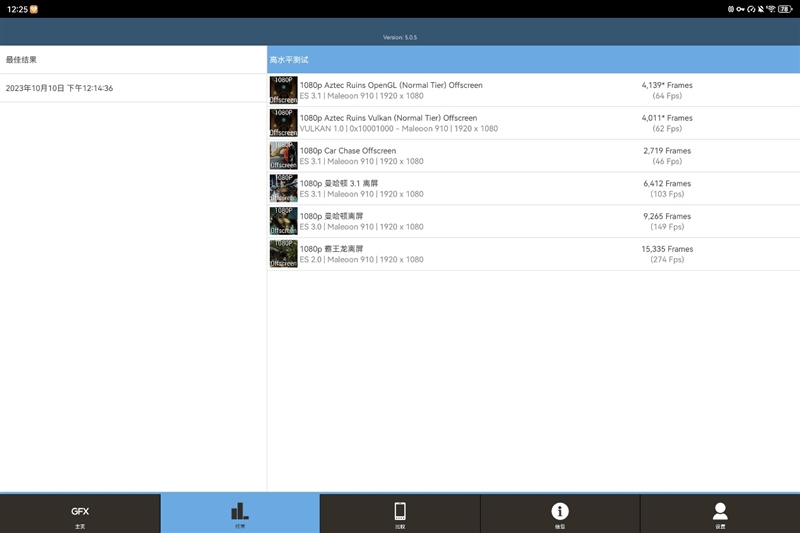The height and width of the screenshot is (533, 800).
Task: Tap the battery indicator in status bar
Action: click(x=785, y=9)
